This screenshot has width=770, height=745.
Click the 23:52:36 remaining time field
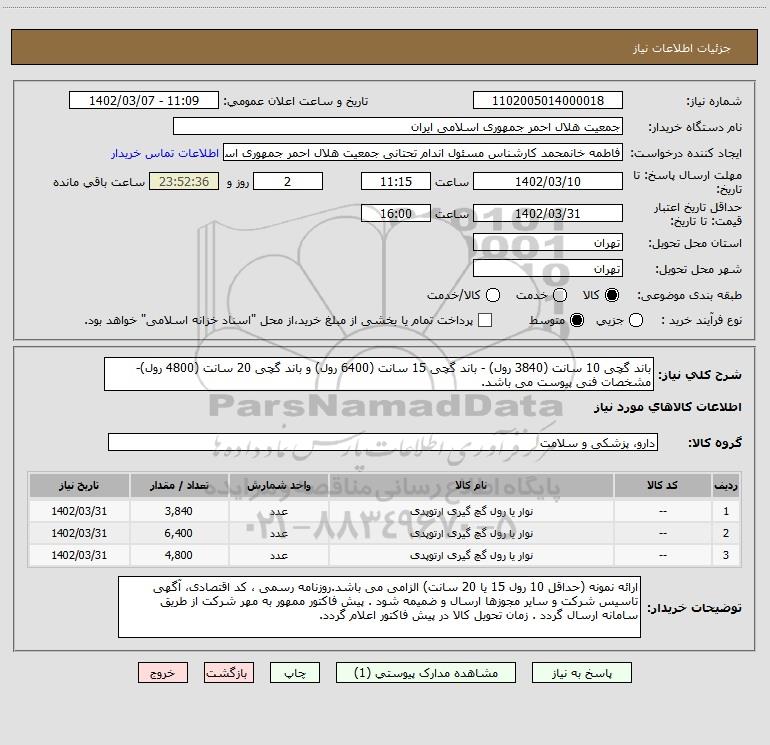pyautogui.click(x=184, y=181)
